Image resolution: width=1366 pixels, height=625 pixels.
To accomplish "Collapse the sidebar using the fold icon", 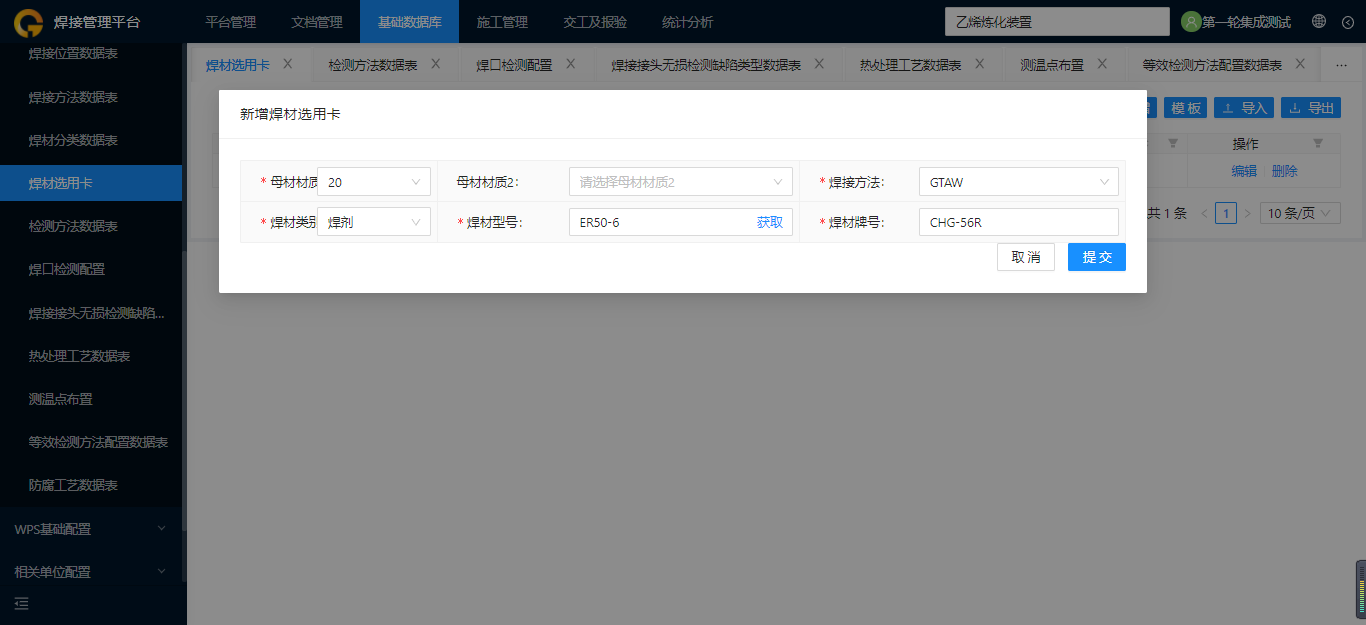I will pyautogui.click(x=21, y=603).
